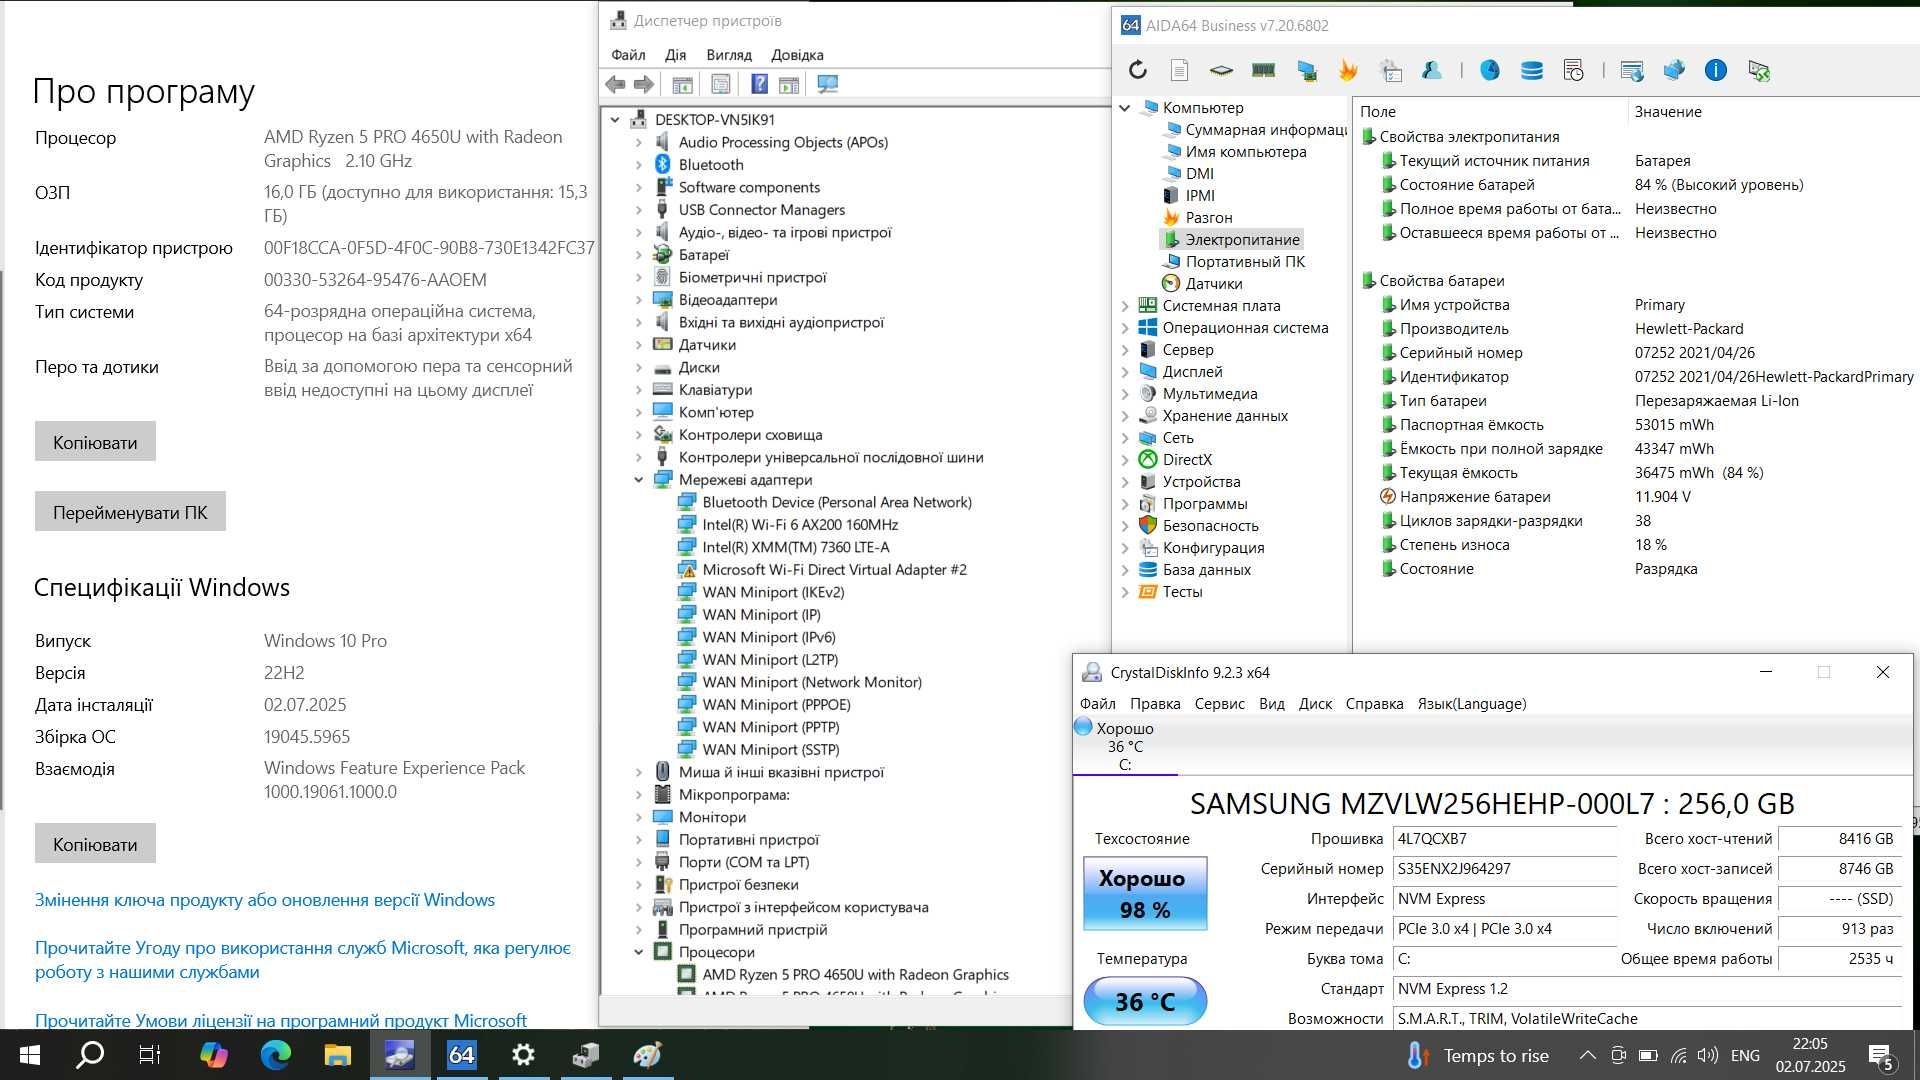Expand the Диски node in Device Manager
The width and height of the screenshot is (1920, 1080).
point(639,367)
